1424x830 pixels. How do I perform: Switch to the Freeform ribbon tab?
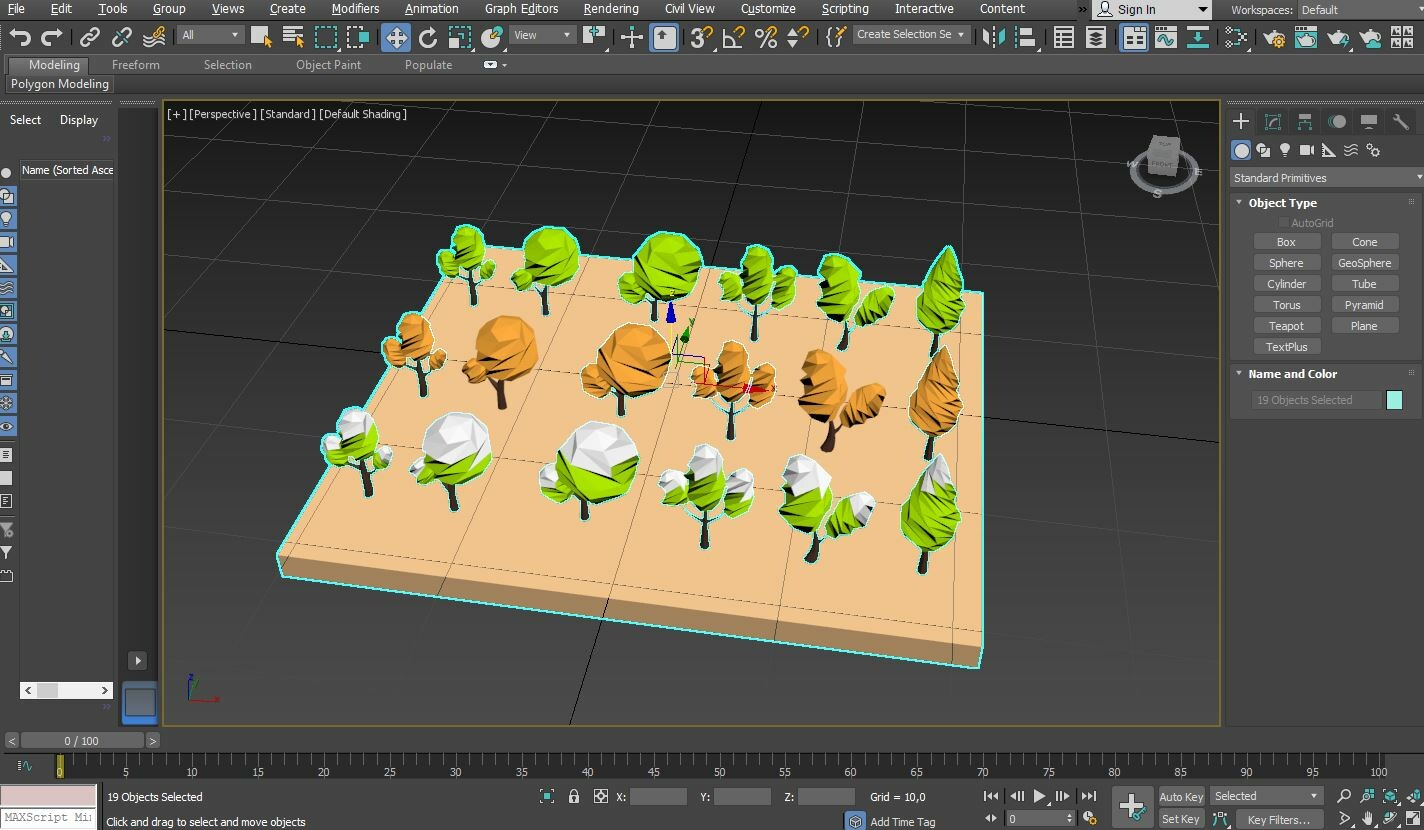coord(136,64)
